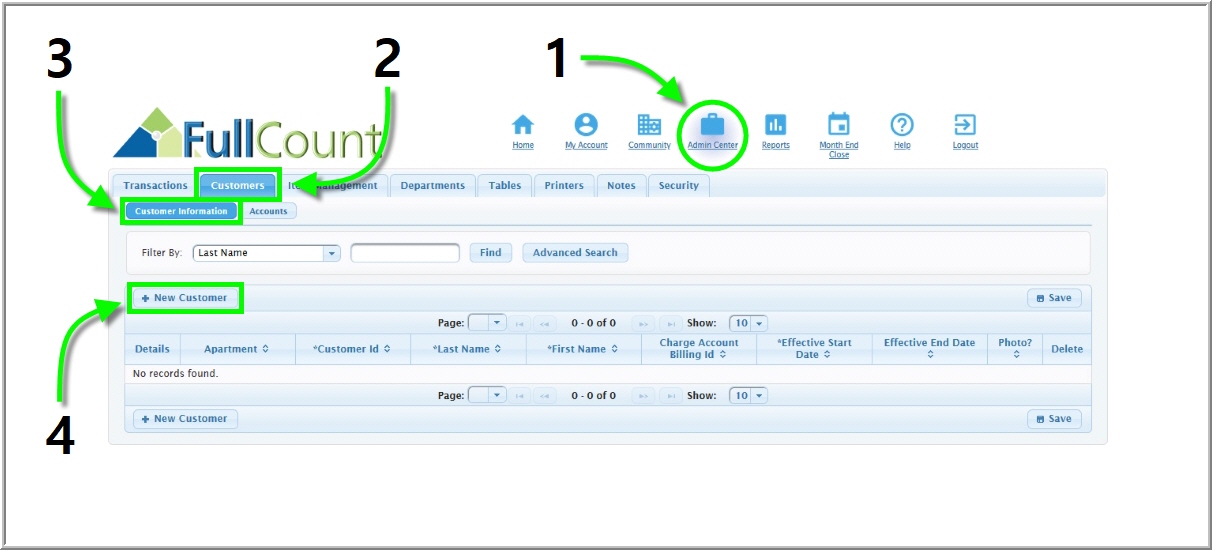
Task: Click the bottom Save button
Action: 1054,419
